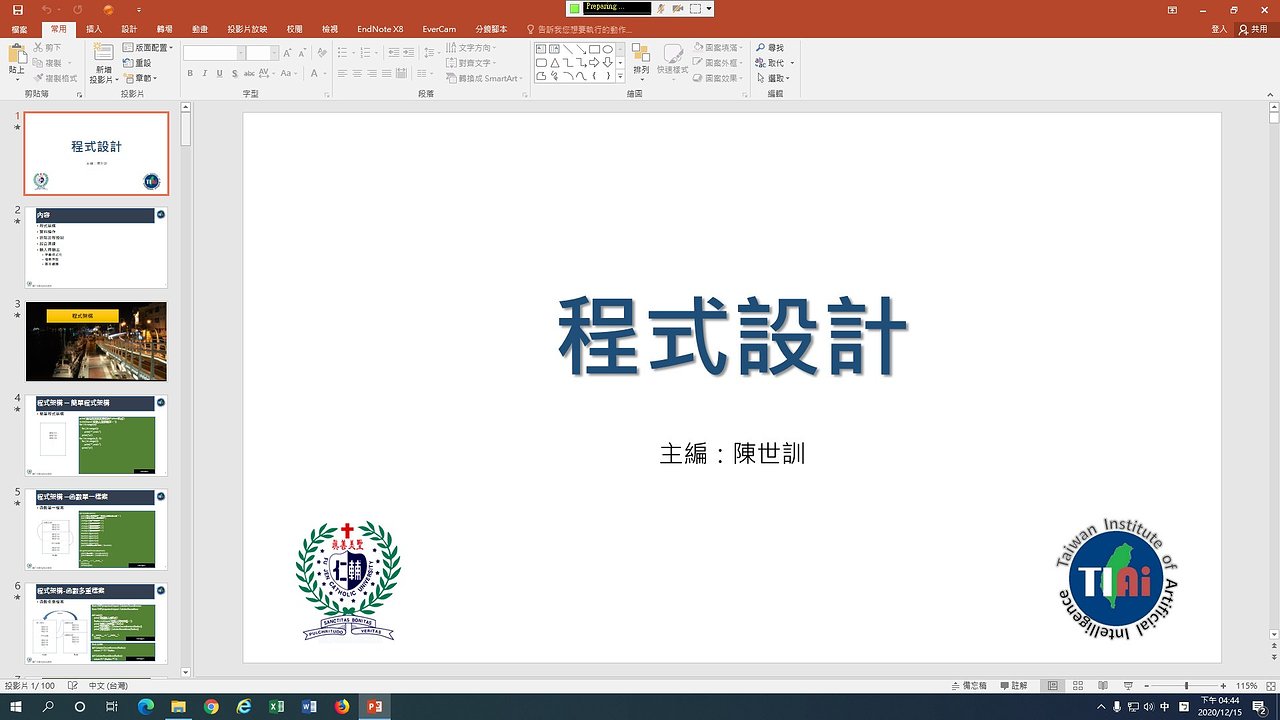Switch to the EndNote X8 tab
The image size is (1280, 720).
[x=380, y=29]
